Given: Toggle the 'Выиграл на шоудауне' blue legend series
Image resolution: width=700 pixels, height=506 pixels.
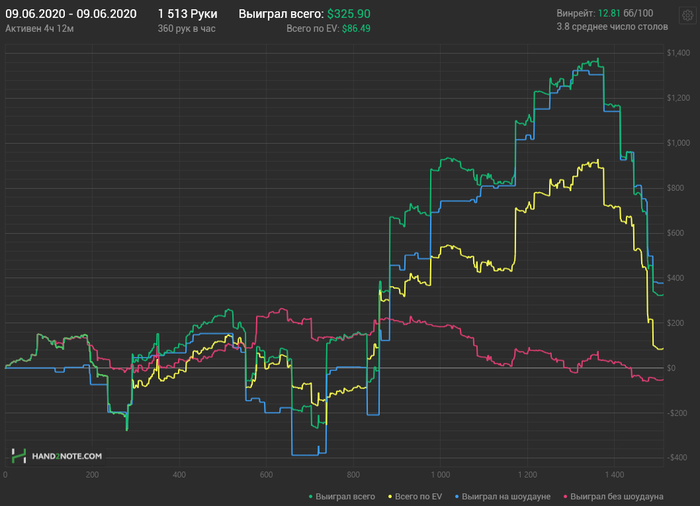Looking at the screenshot, I should tap(502, 496).
